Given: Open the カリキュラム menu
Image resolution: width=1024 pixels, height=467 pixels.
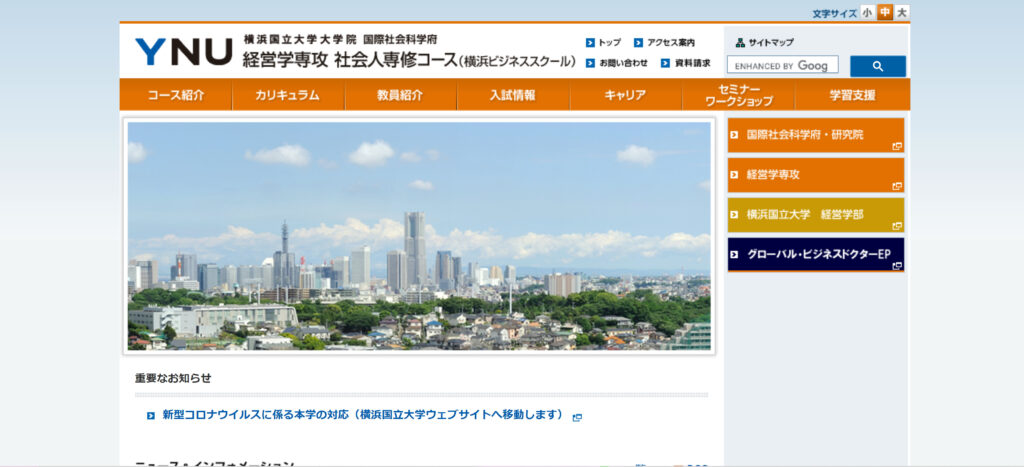Looking at the screenshot, I should (288, 95).
